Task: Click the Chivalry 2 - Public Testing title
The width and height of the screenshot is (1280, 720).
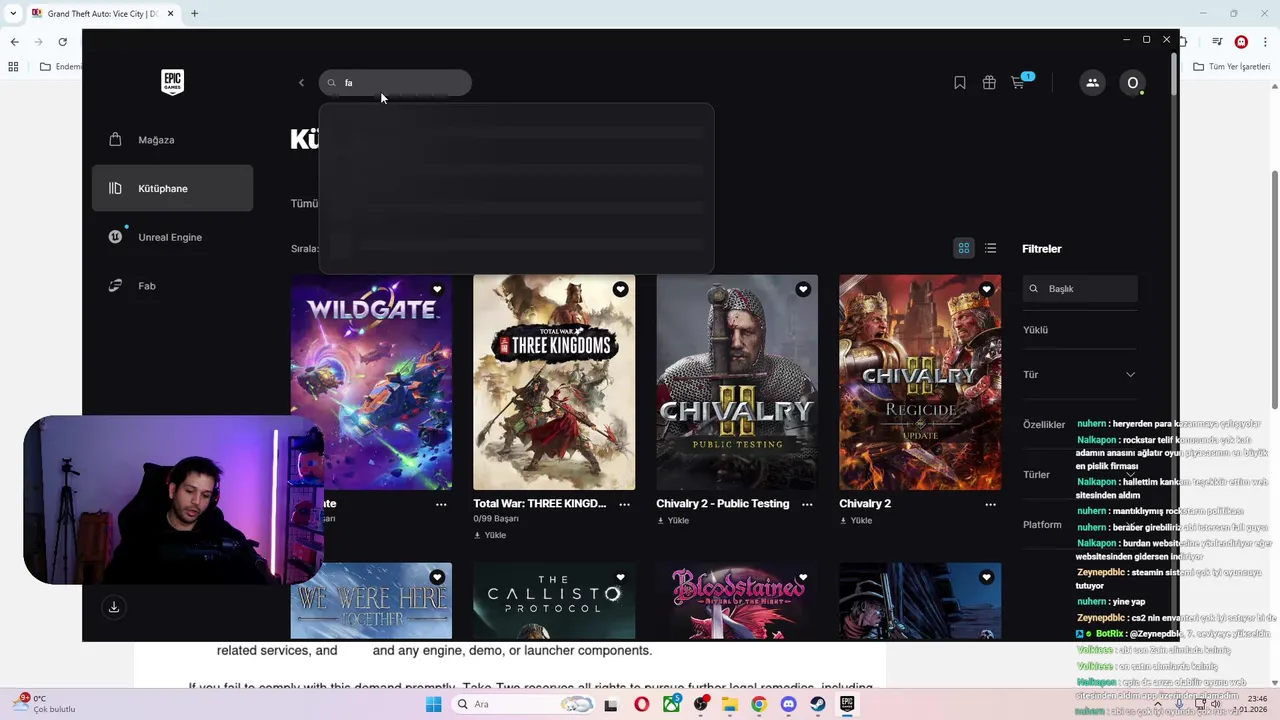Action: tap(723, 504)
